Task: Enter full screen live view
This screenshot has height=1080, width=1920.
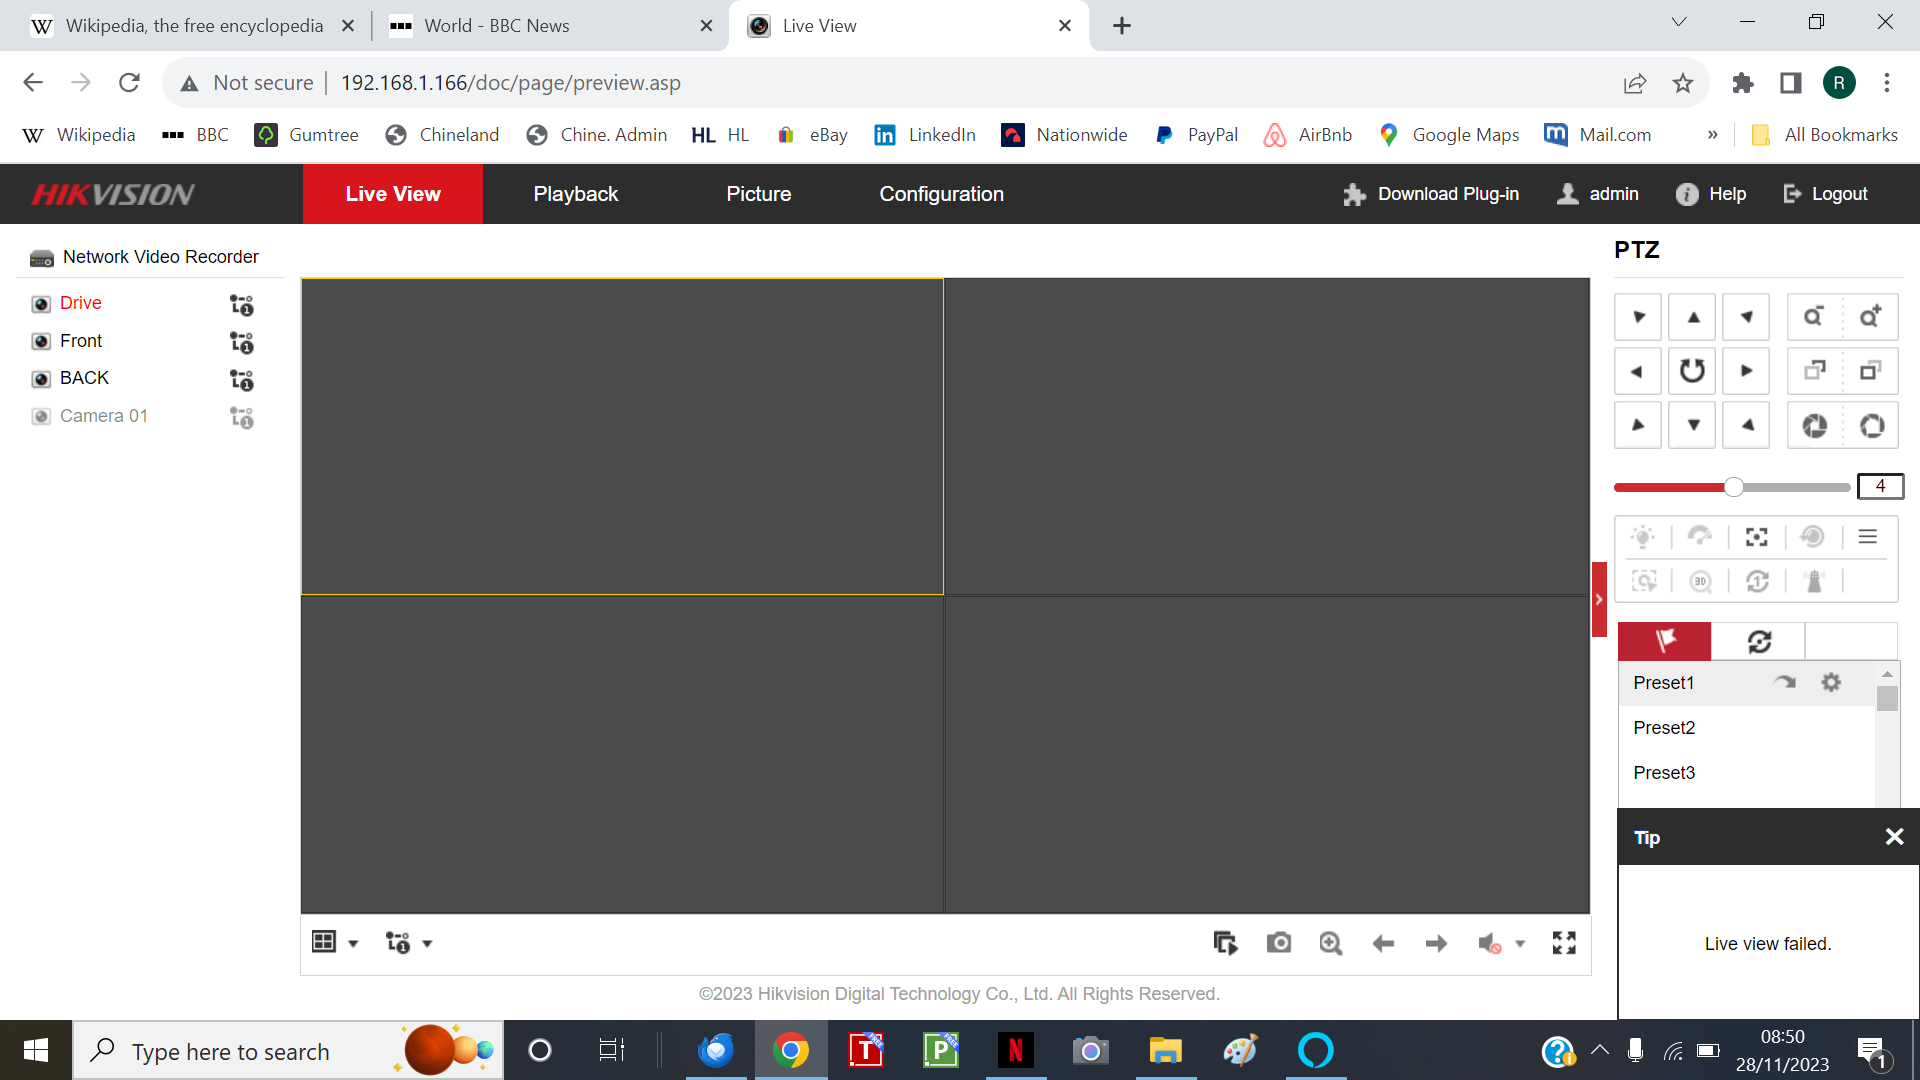Action: tap(1564, 943)
